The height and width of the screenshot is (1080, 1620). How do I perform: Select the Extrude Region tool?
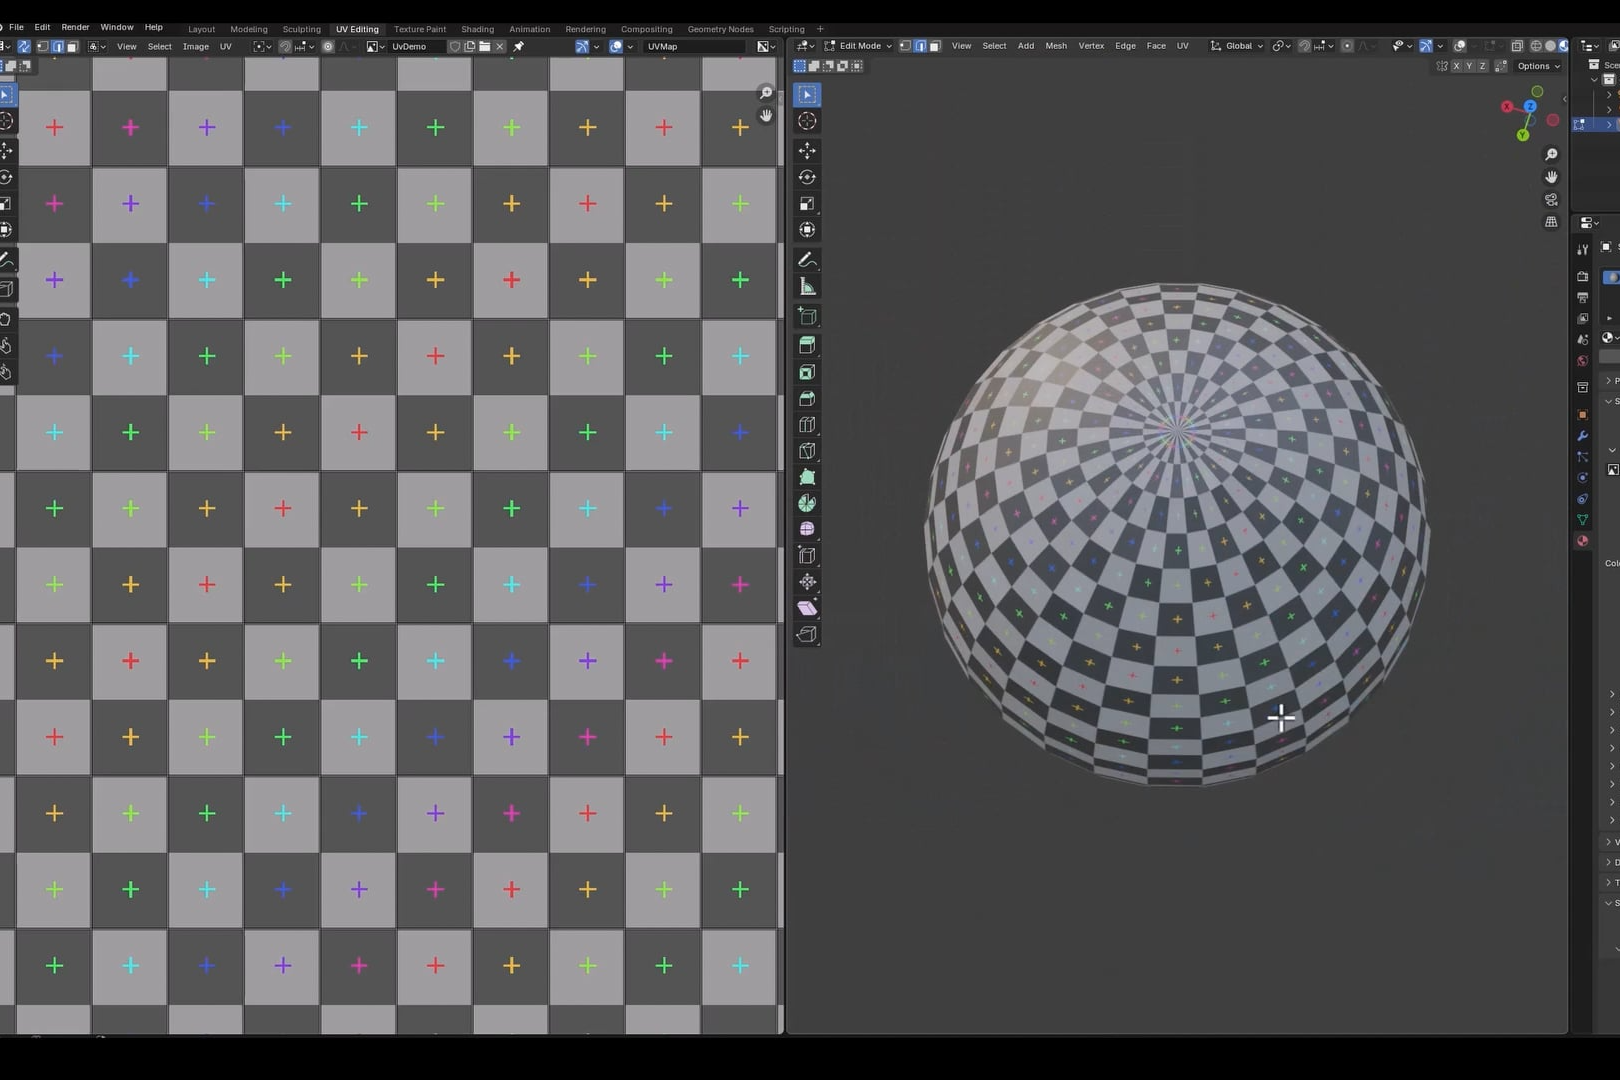point(807,345)
